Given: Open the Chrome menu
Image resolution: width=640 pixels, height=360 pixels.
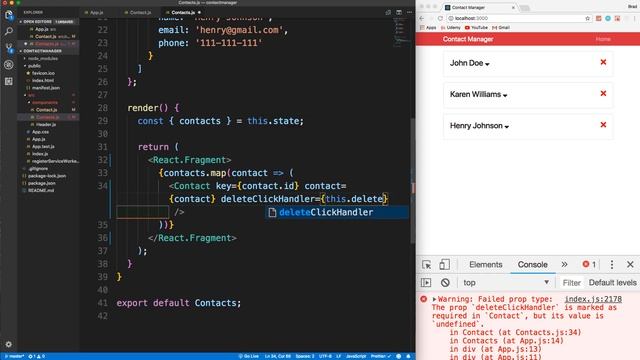Looking at the screenshot, I should [x=635, y=18].
